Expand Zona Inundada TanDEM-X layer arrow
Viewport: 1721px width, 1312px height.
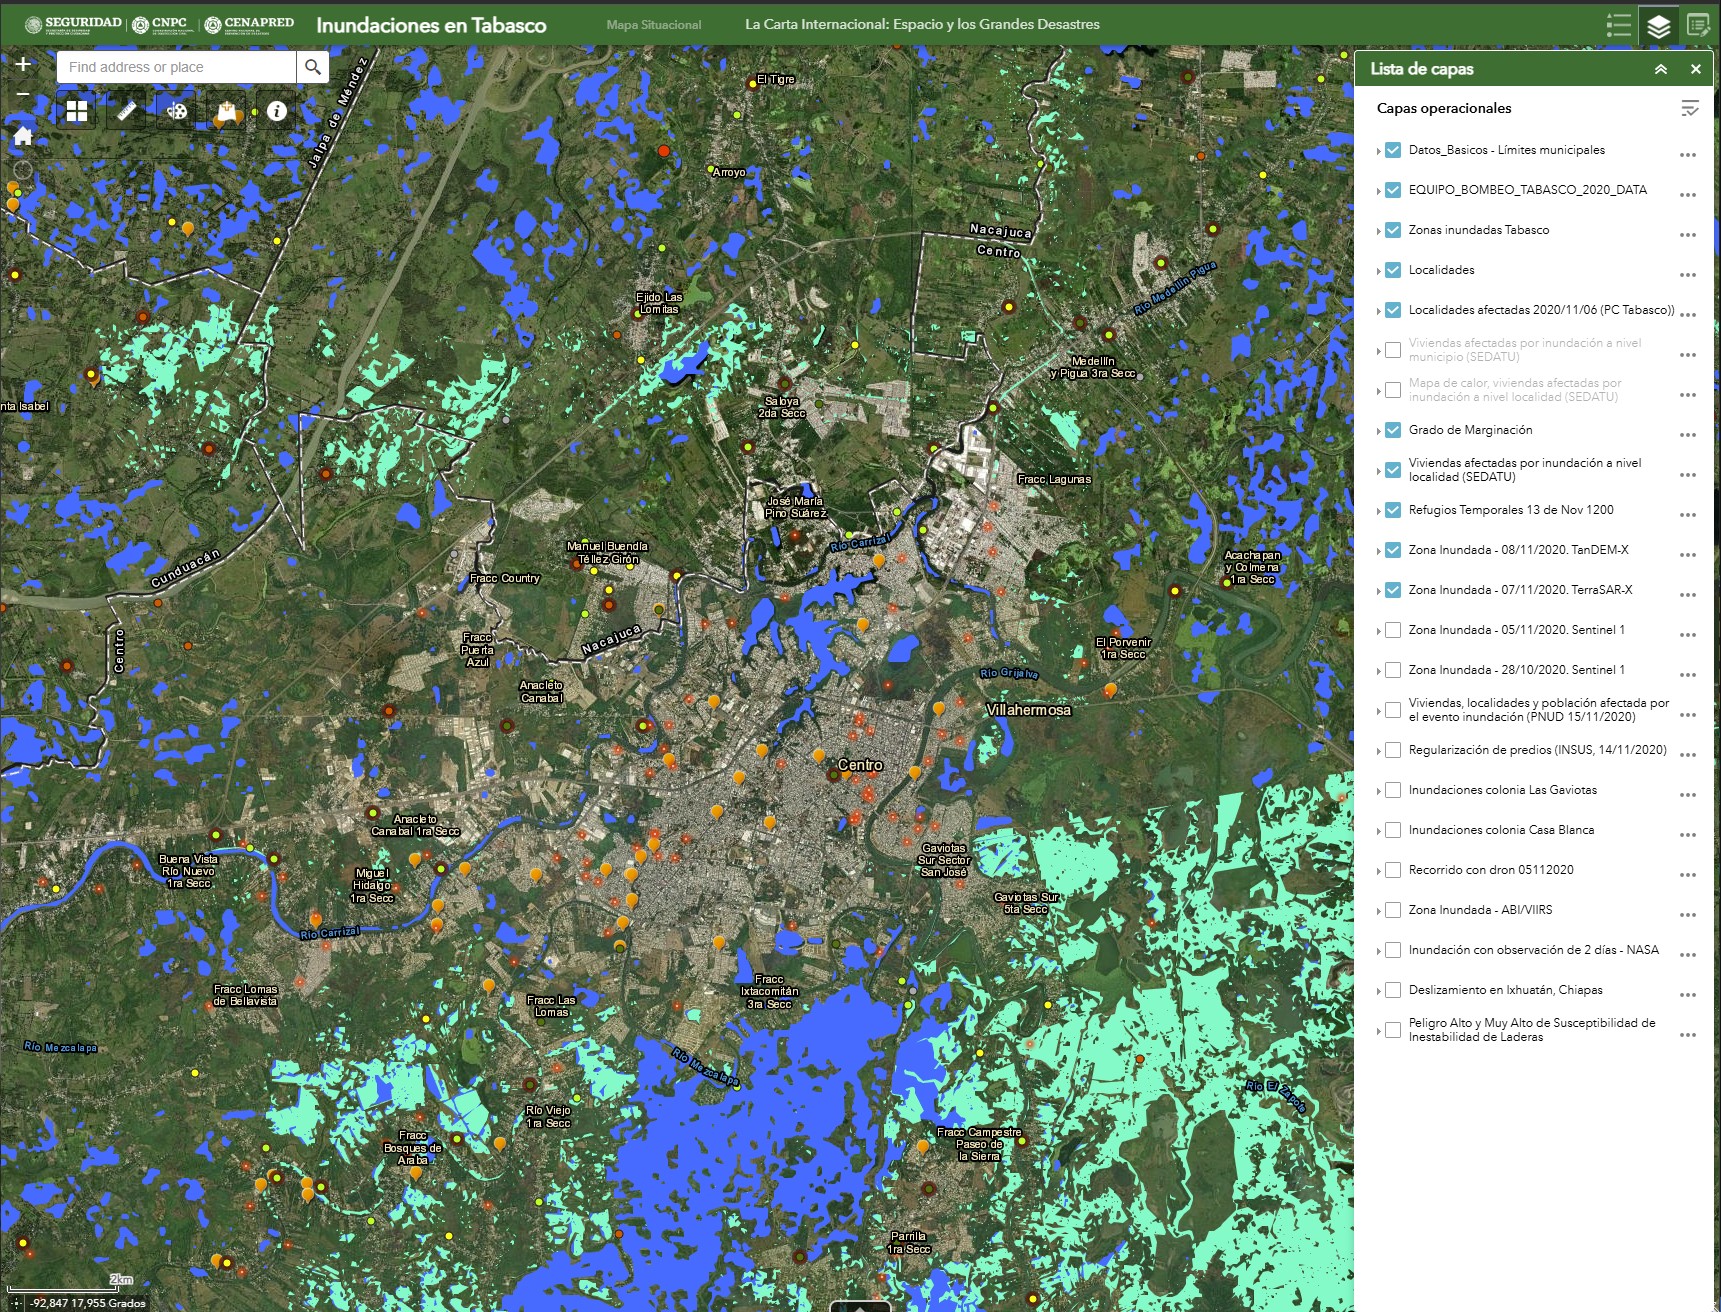pos(1378,551)
